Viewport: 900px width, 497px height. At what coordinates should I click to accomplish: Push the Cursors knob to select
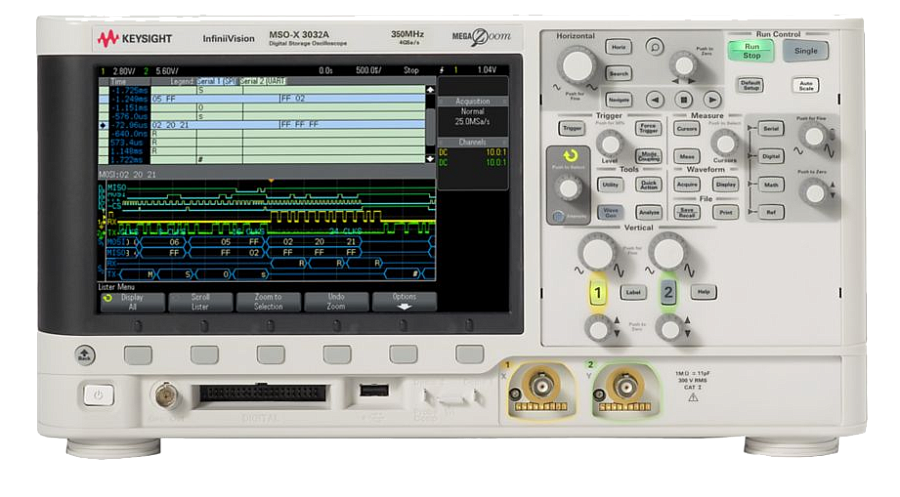[x=725, y=143]
